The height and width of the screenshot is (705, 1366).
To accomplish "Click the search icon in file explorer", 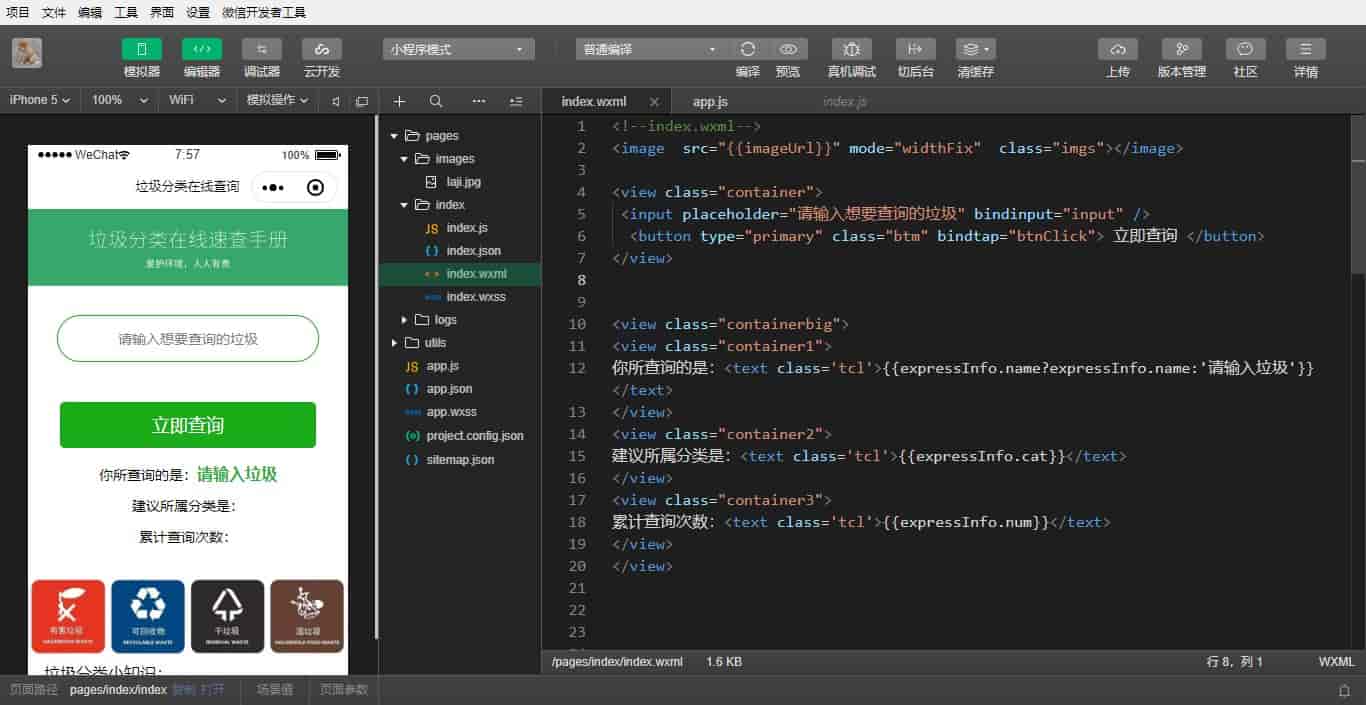I will coord(436,101).
